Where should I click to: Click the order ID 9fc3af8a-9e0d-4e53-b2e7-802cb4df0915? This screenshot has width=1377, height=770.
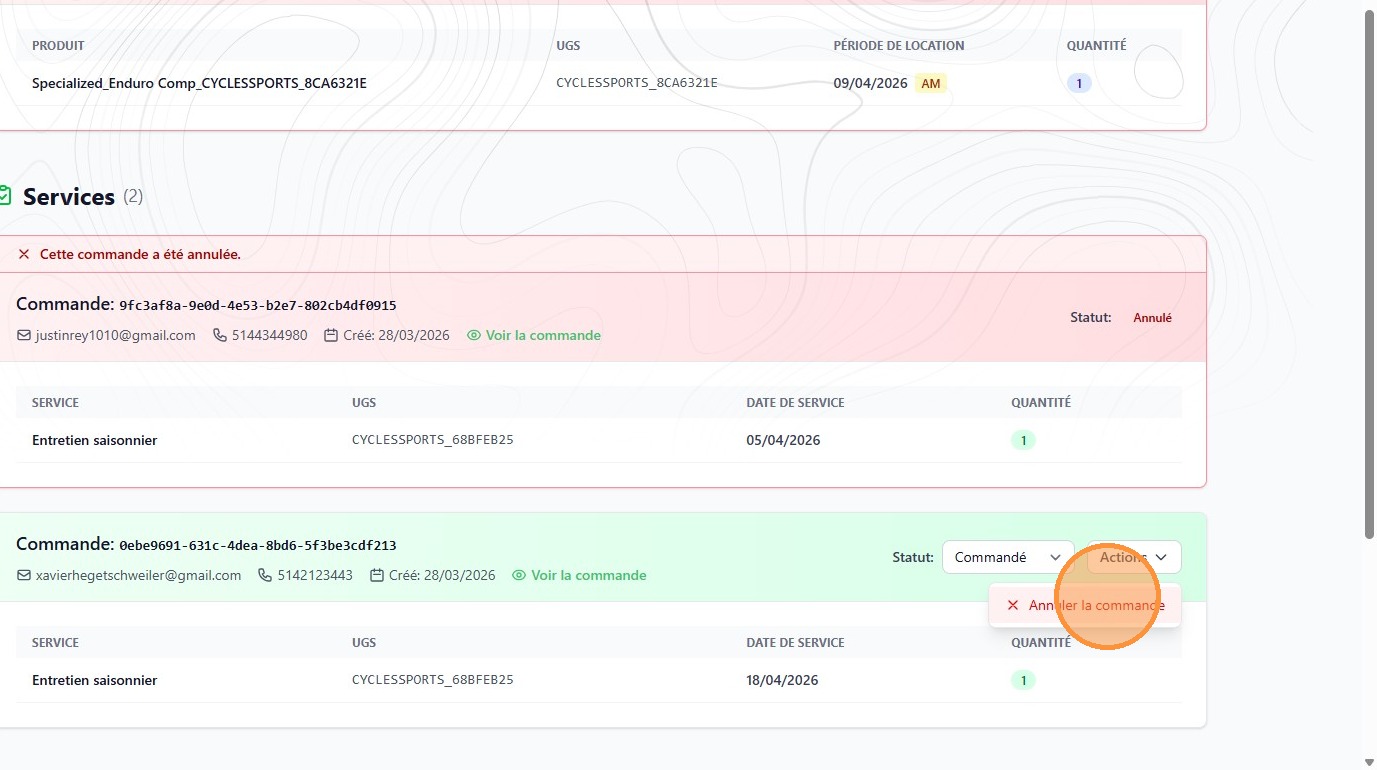tap(258, 306)
